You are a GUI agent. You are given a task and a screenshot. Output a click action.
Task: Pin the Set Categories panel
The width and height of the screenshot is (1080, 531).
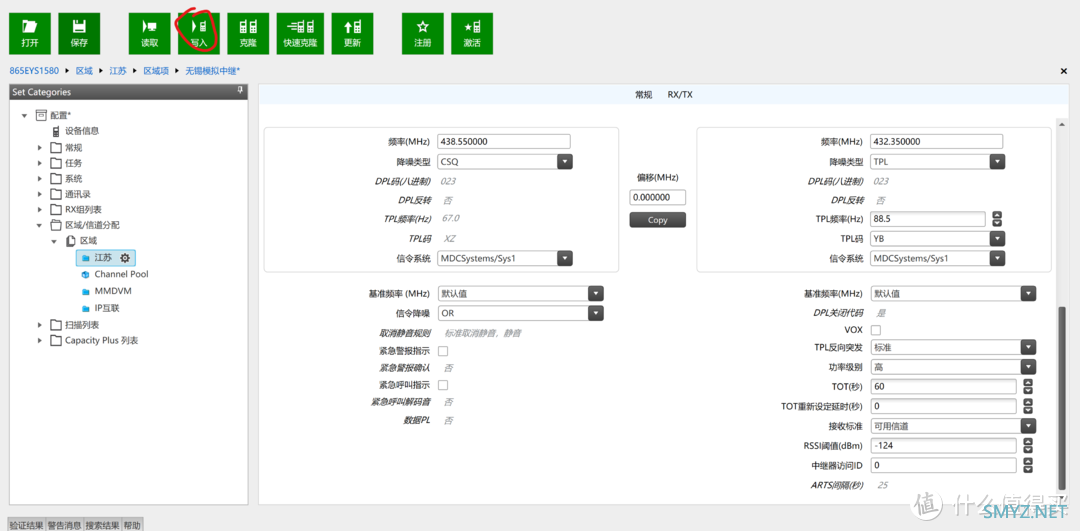[x=240, y=91]
